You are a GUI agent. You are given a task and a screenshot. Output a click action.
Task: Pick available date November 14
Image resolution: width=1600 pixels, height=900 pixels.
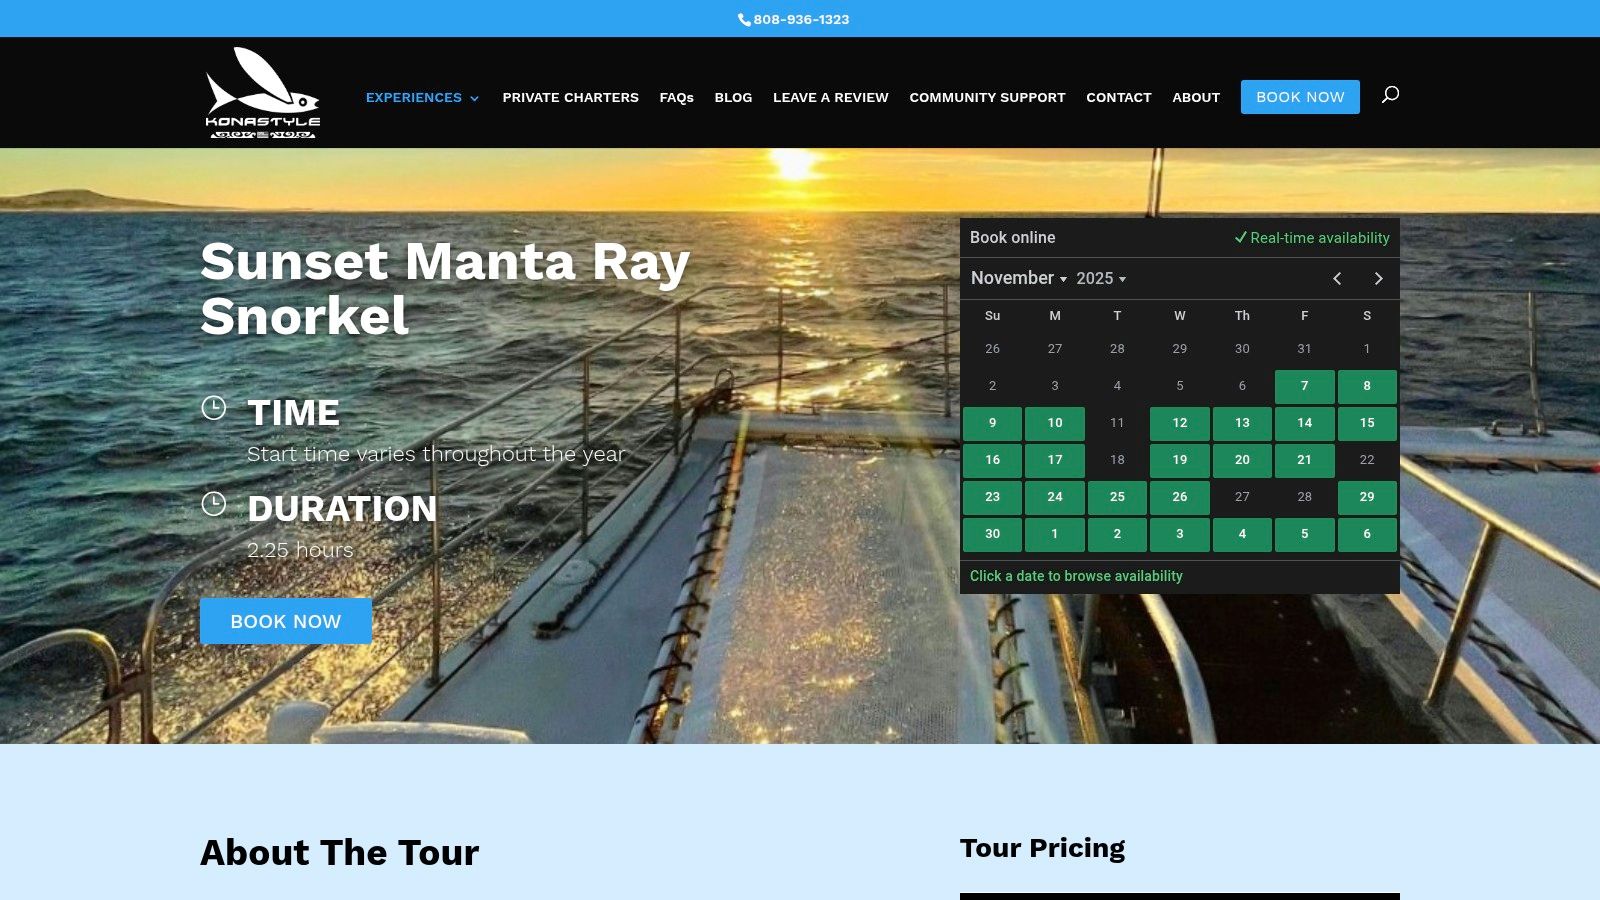pyautogui.click(x=1304, y=423)
